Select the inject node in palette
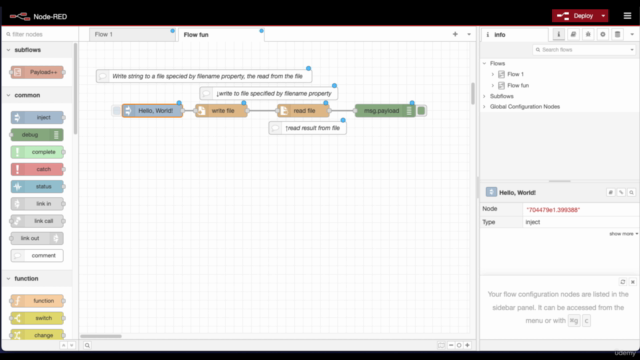Screen dimensions: 640x360 37,118
